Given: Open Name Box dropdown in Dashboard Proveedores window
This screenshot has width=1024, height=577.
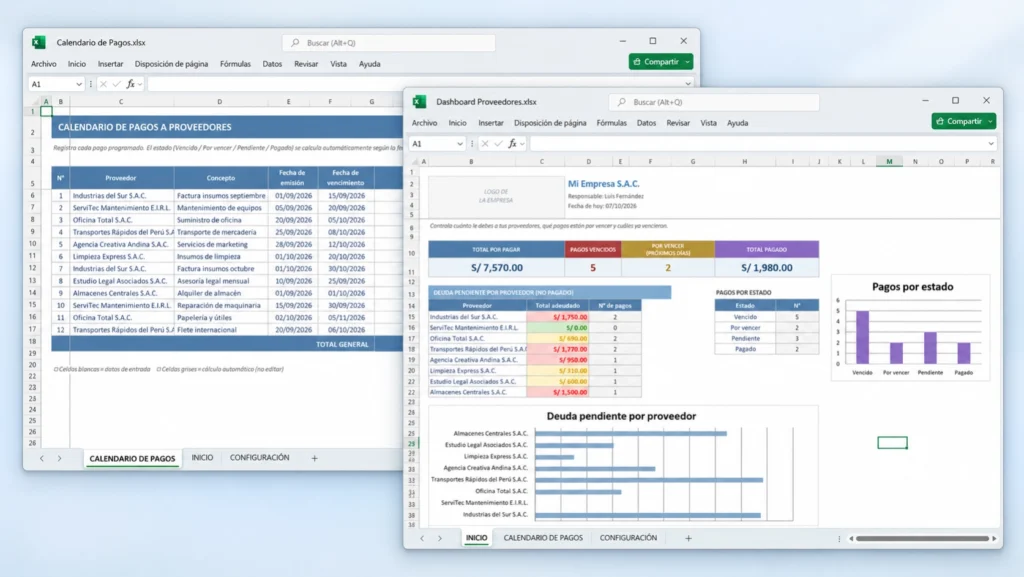Looking at the screenshot, I should coord(460,144).
